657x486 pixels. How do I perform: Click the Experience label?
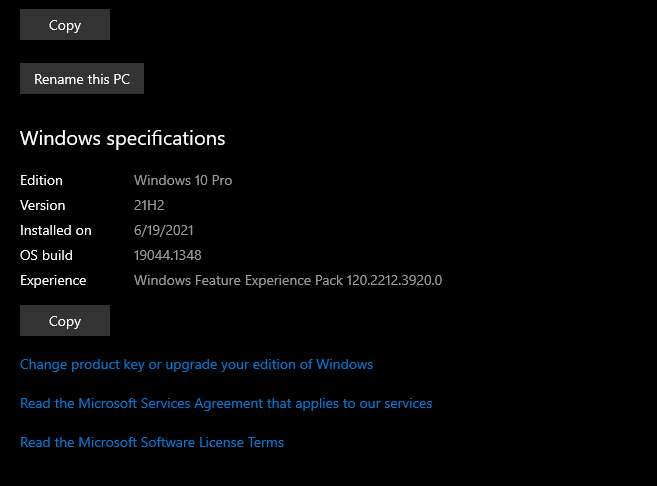[x=53, y=281]
